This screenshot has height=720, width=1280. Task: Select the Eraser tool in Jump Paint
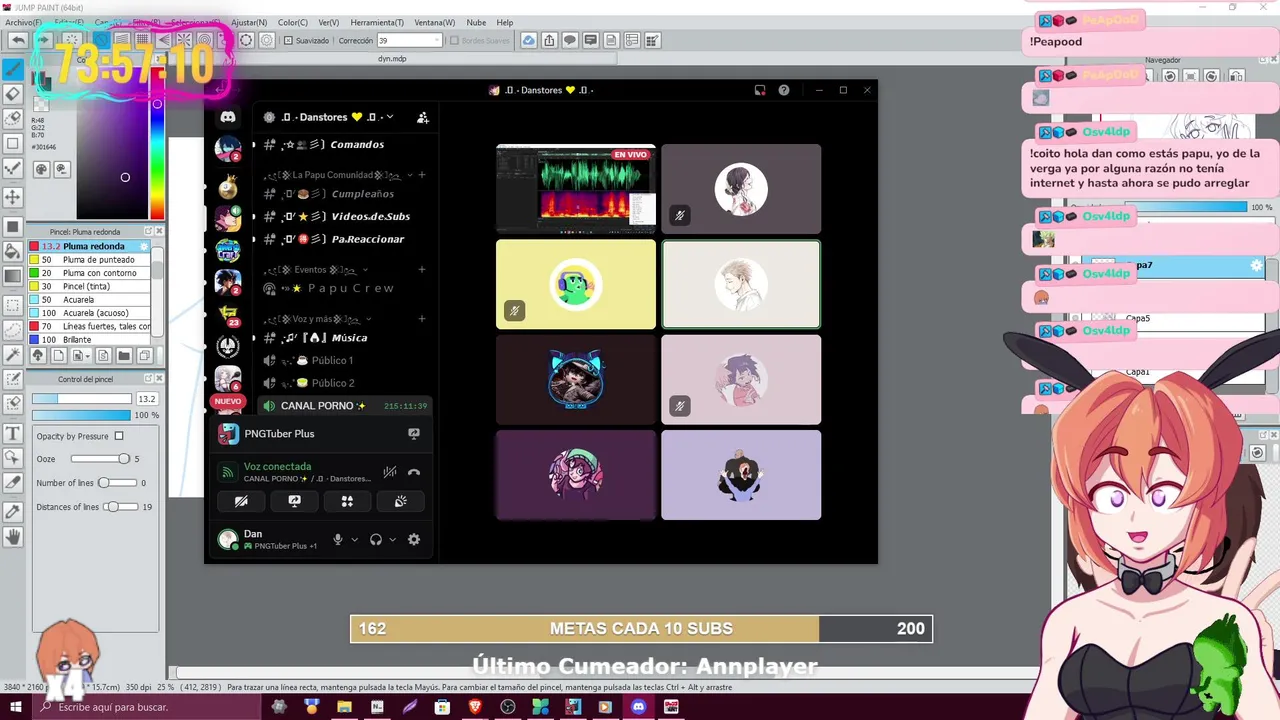(13, 94)
